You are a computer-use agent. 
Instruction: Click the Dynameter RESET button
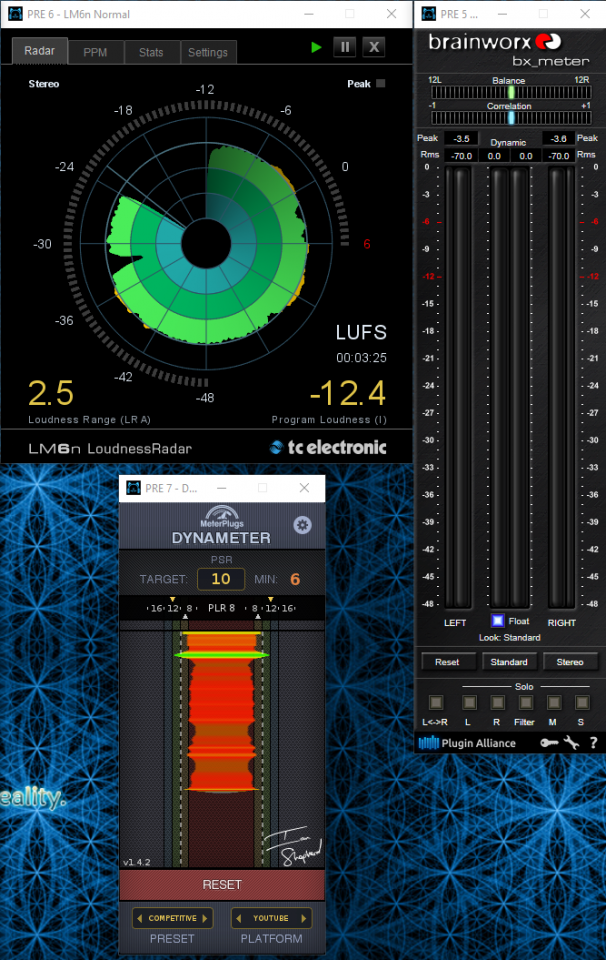pyautogui.click(x=222, y=885)
